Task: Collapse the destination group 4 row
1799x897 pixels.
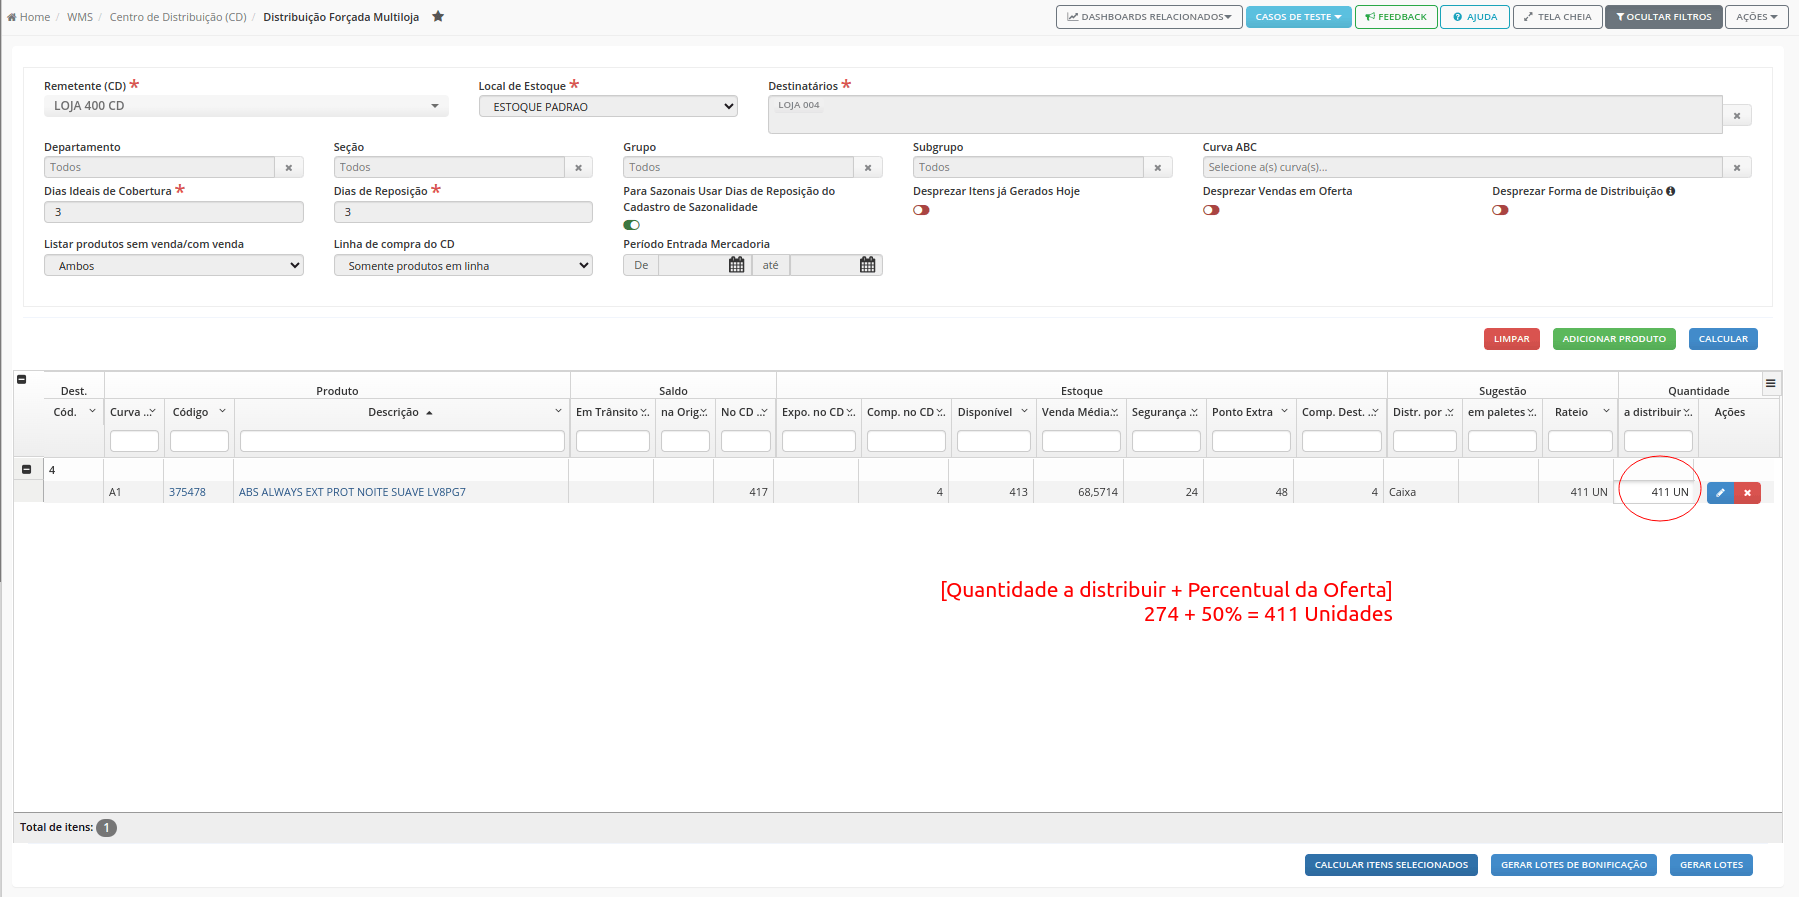Action: (27, 469)
